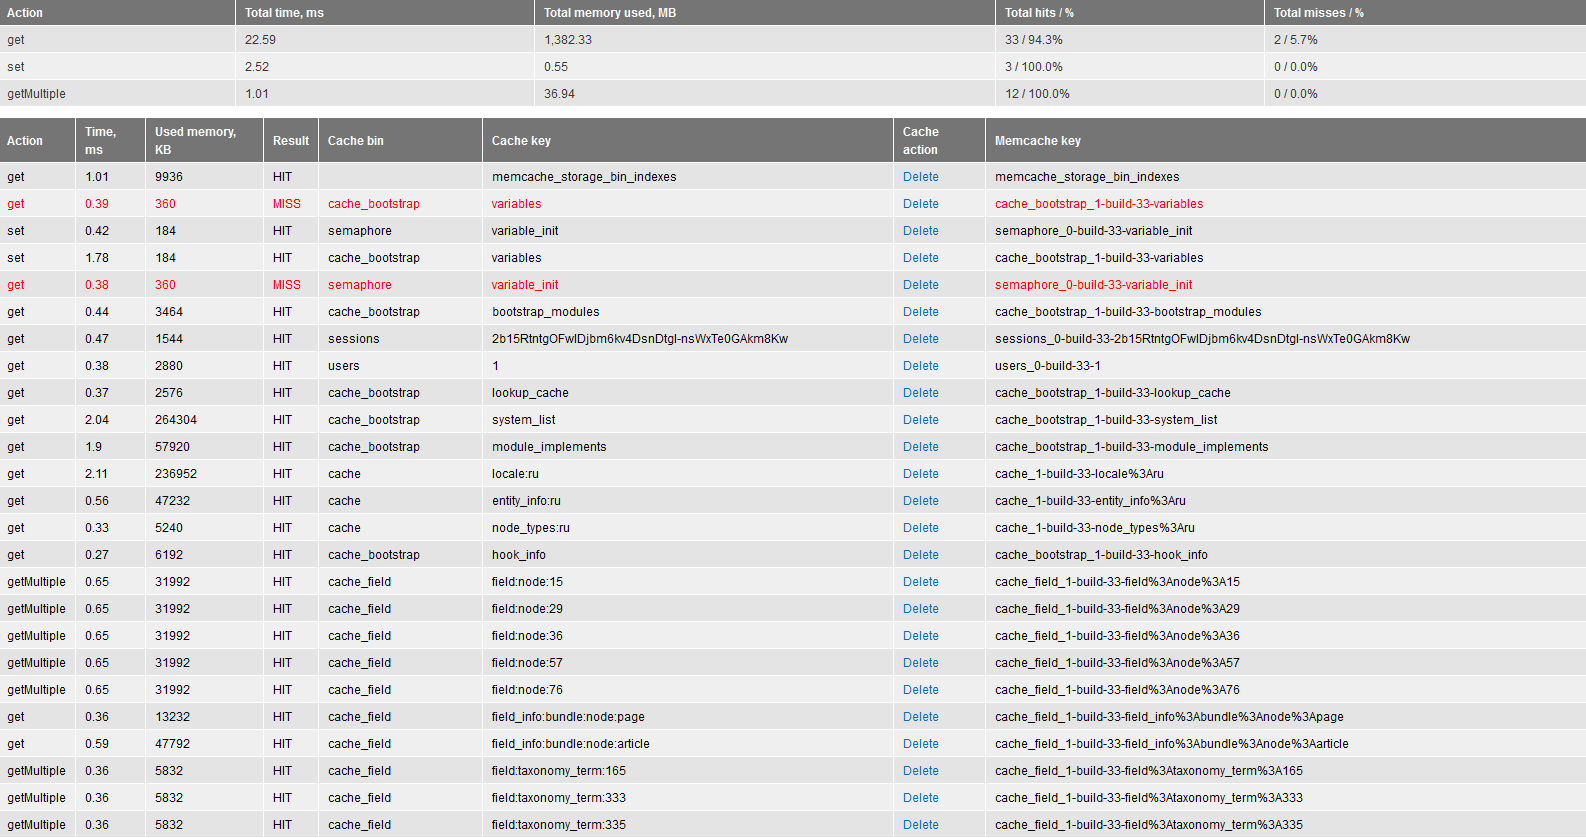Delete node_types:ru cache entry
The image size is (1586, 838).
pos(920,528)
